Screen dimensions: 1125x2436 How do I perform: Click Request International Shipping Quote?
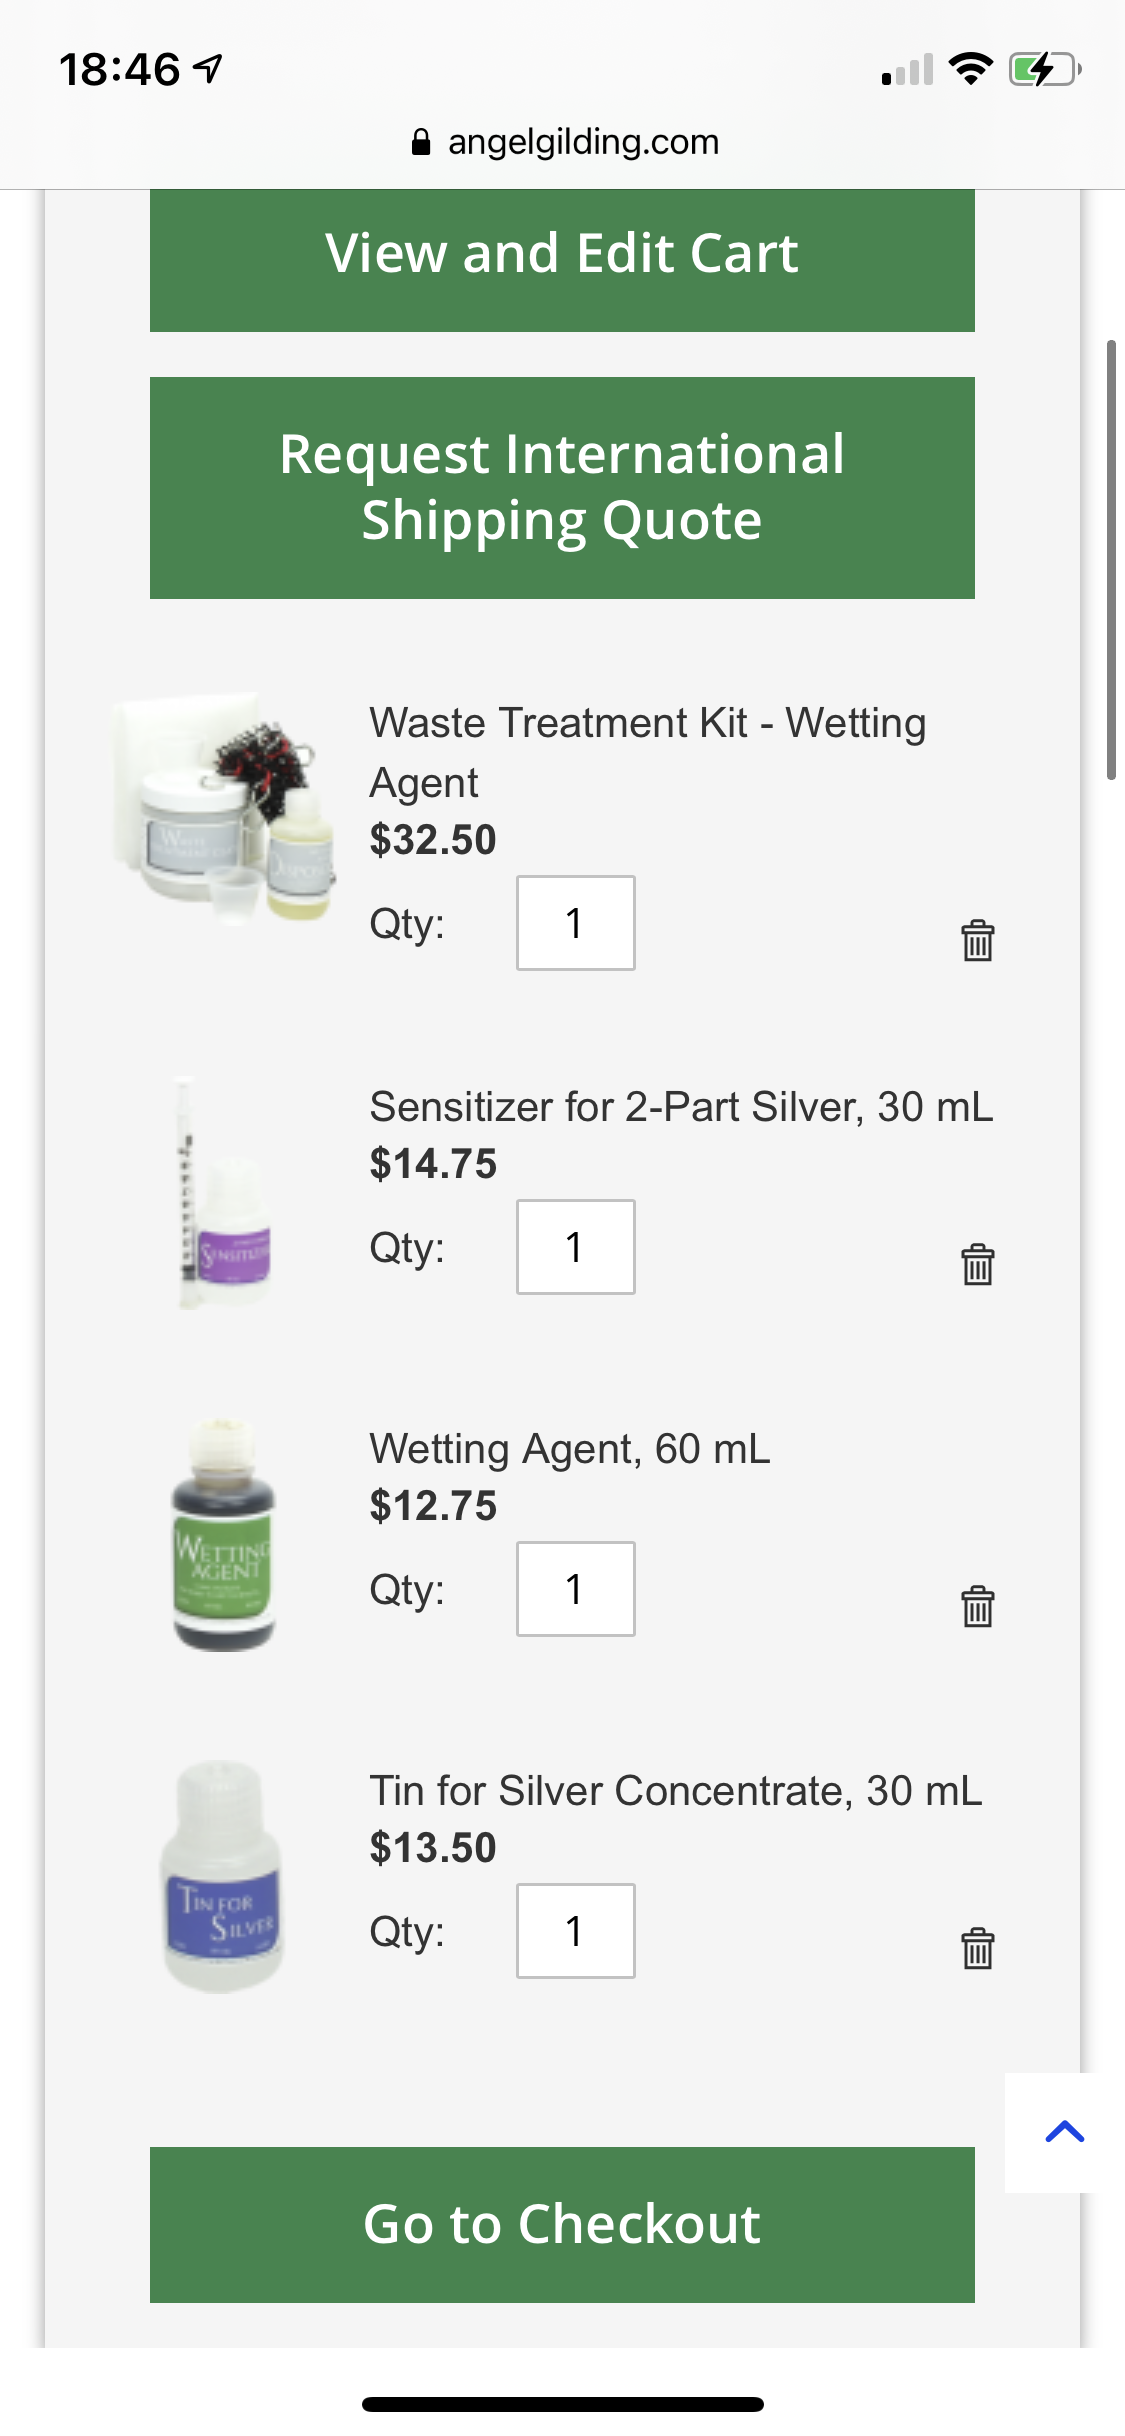coord(562,487)
